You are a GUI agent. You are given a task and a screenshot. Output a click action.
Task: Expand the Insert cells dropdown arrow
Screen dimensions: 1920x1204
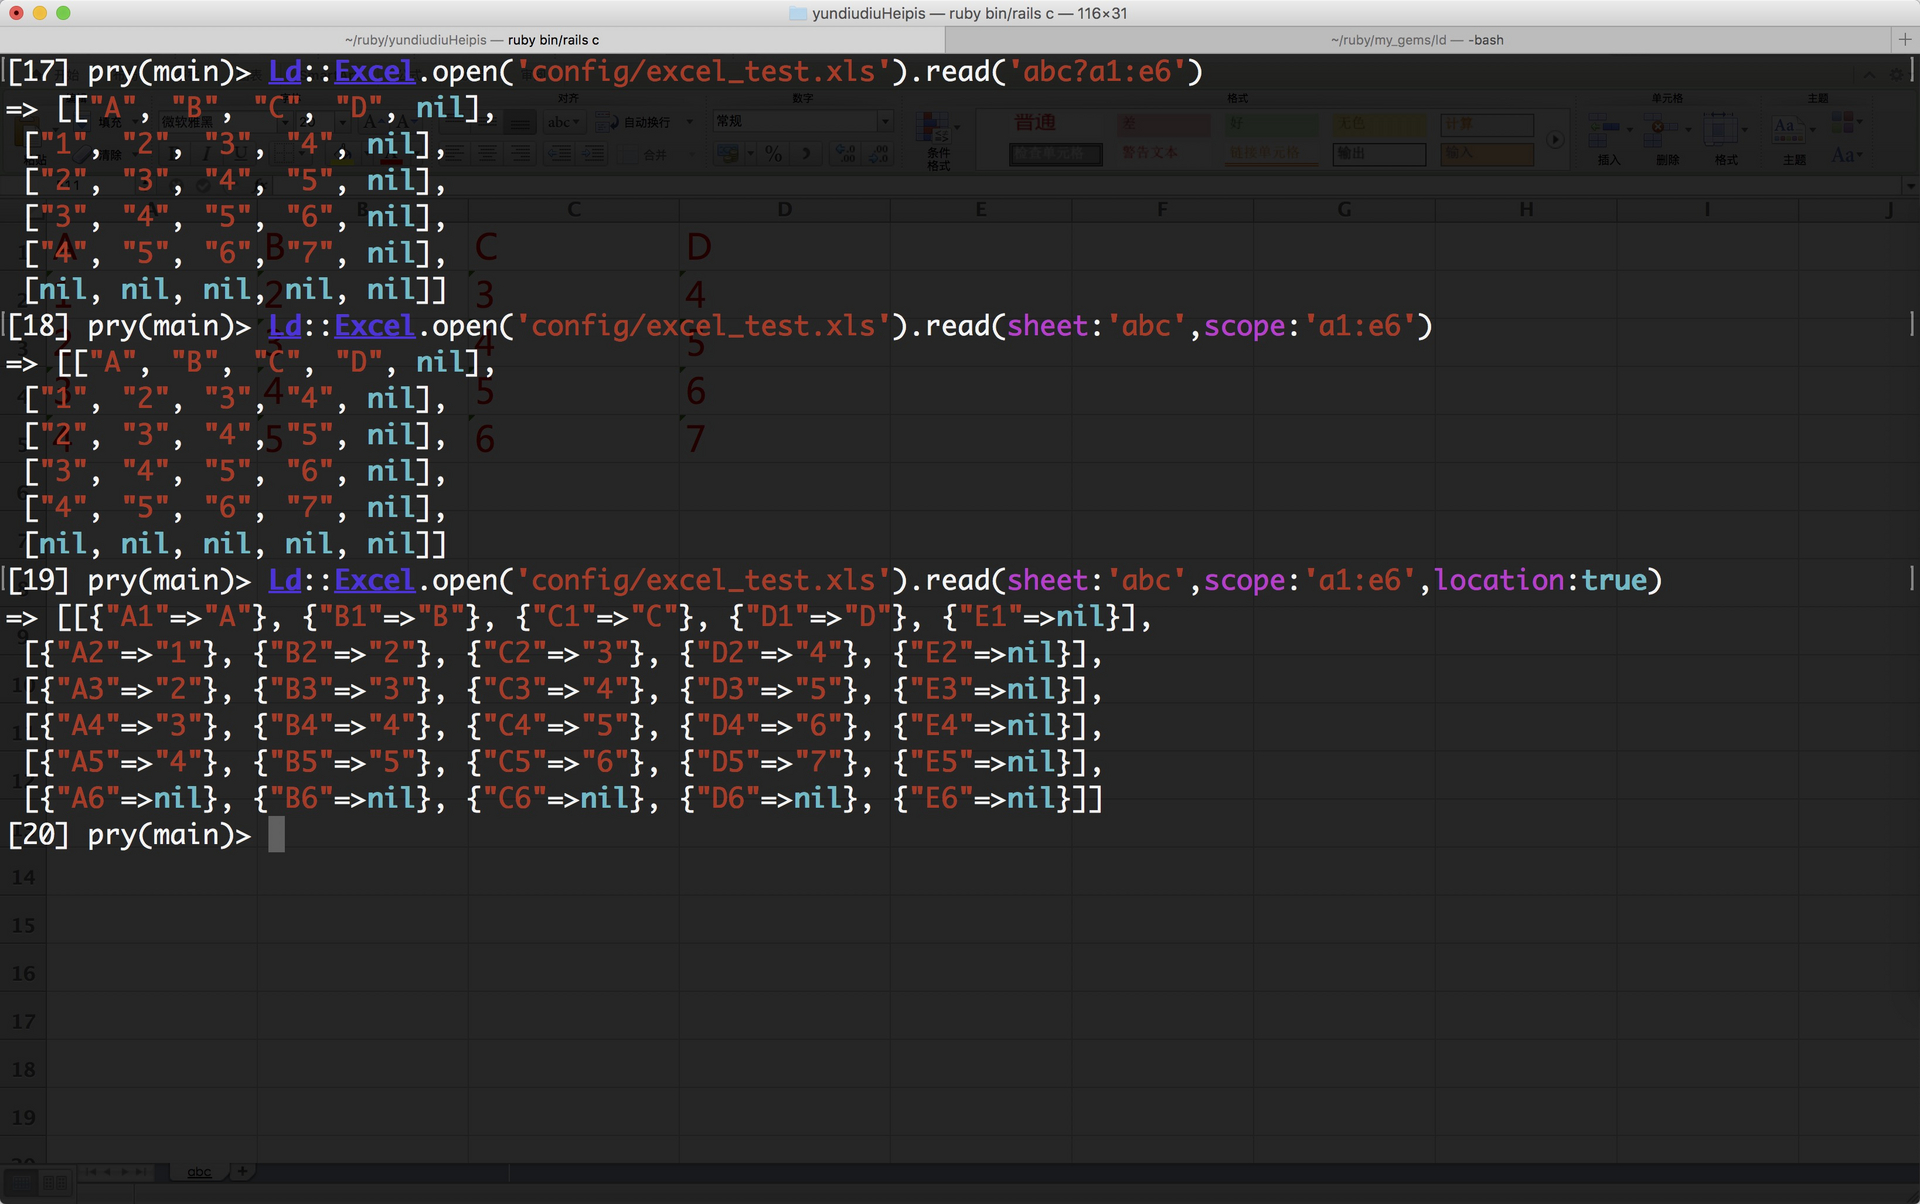pos(1630,130)
